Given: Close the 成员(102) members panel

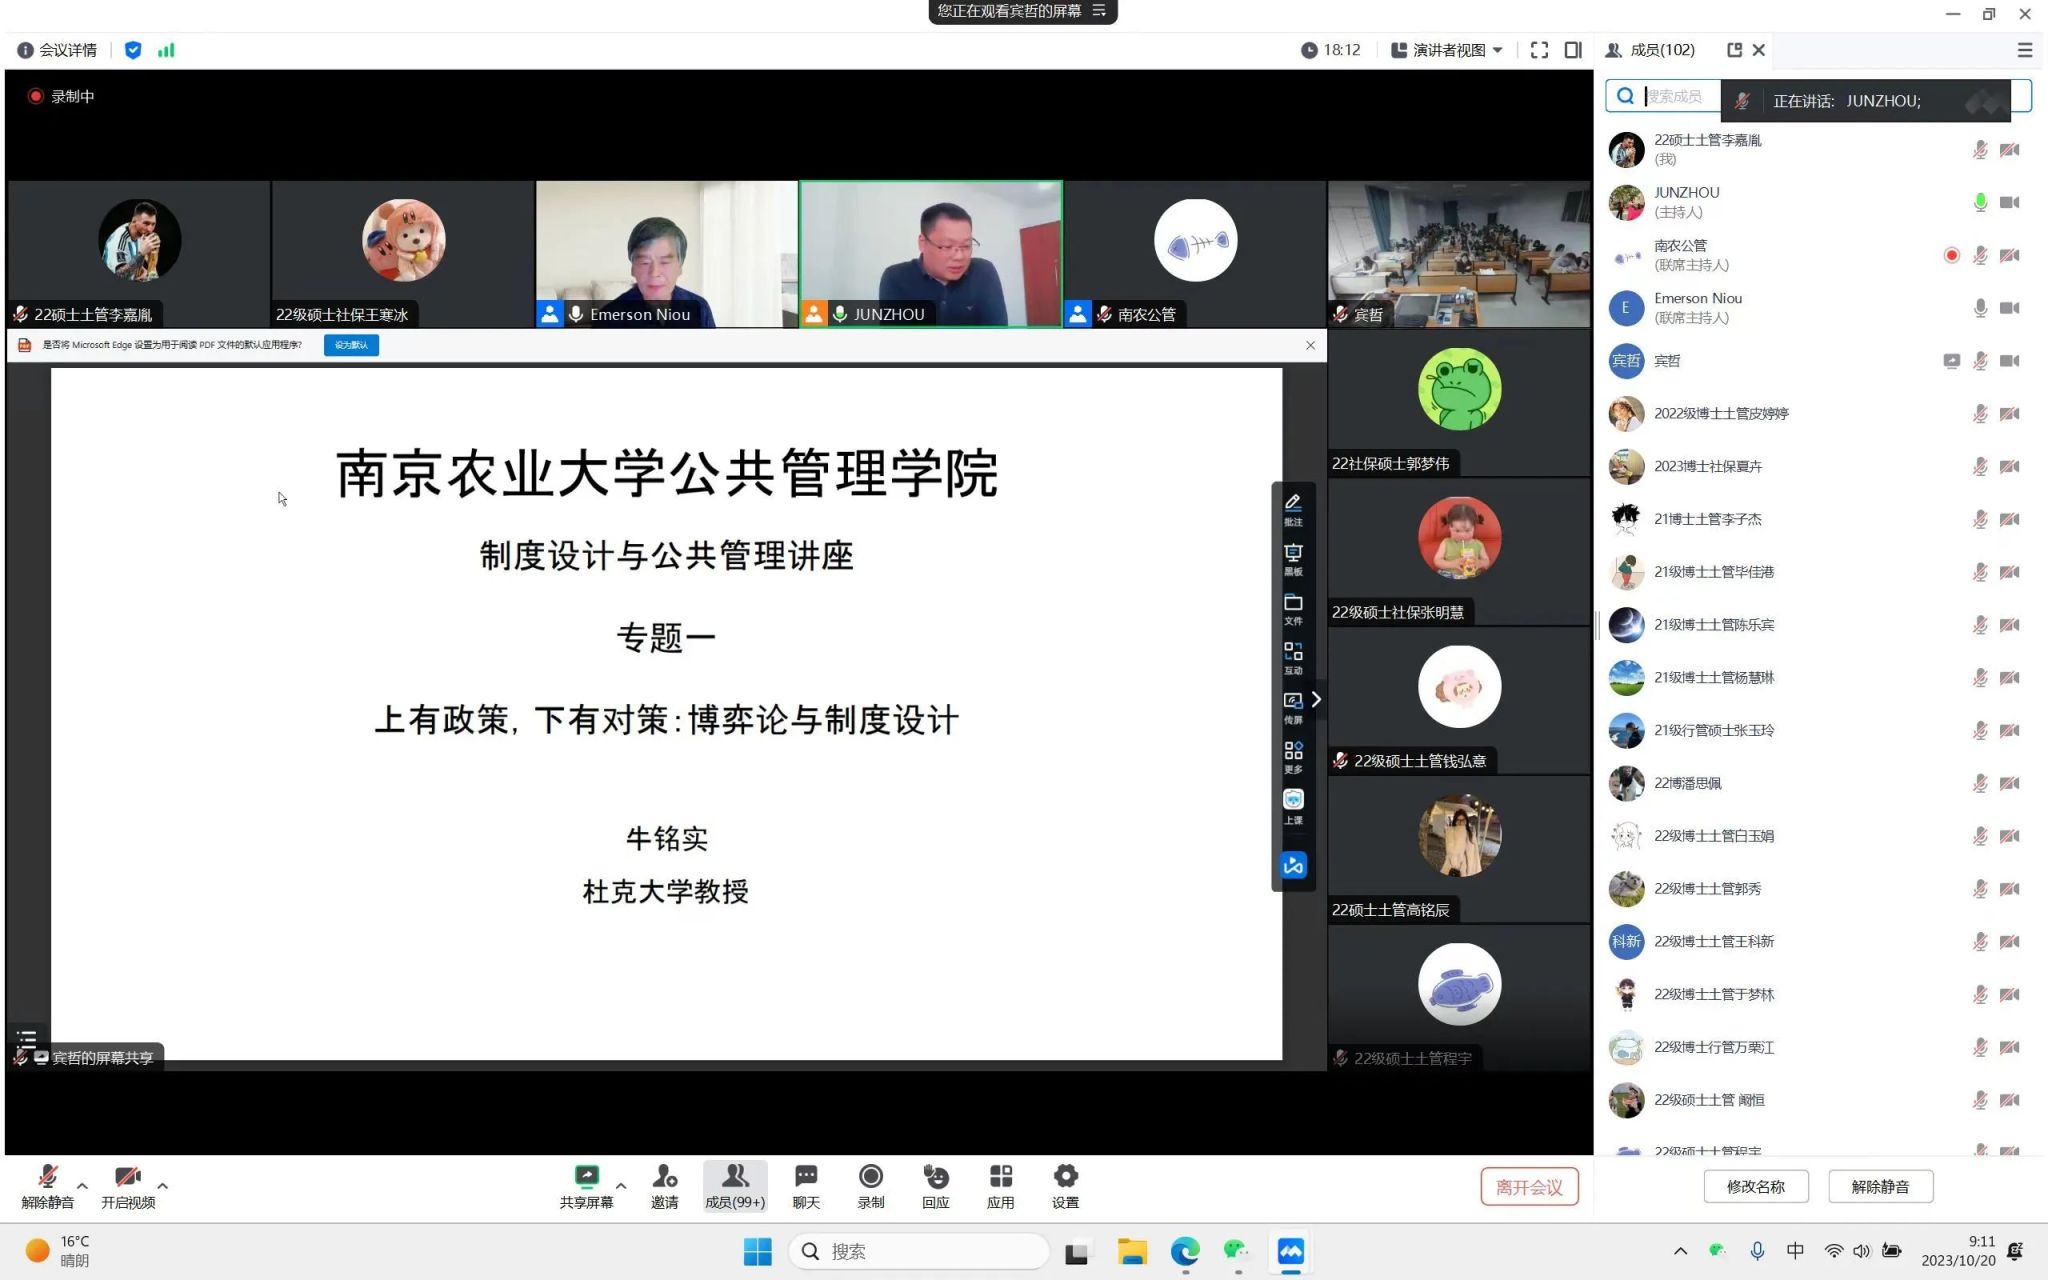Looking at the screenshot, I should tap(1759, 50).
